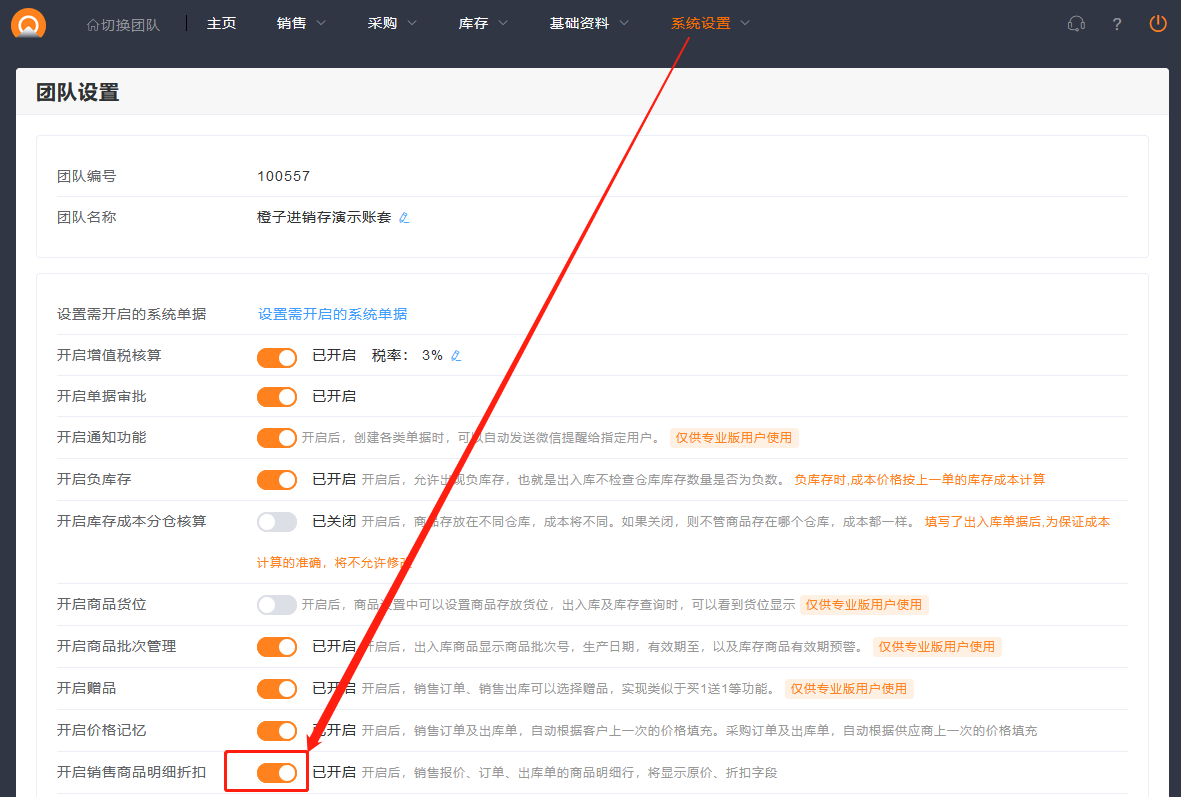The image size is (1181, 797).
Task: Disable 开启销售商品明细折扣 switch
Action: tap(277, 773)
